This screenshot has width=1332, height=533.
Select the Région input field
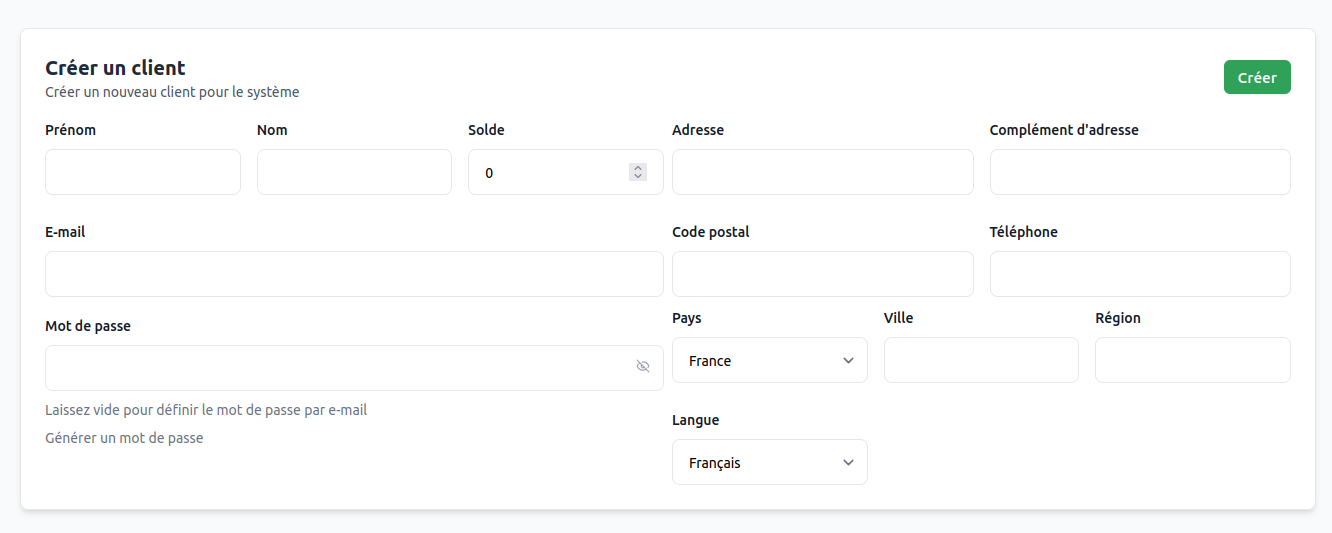[1192, 360]
